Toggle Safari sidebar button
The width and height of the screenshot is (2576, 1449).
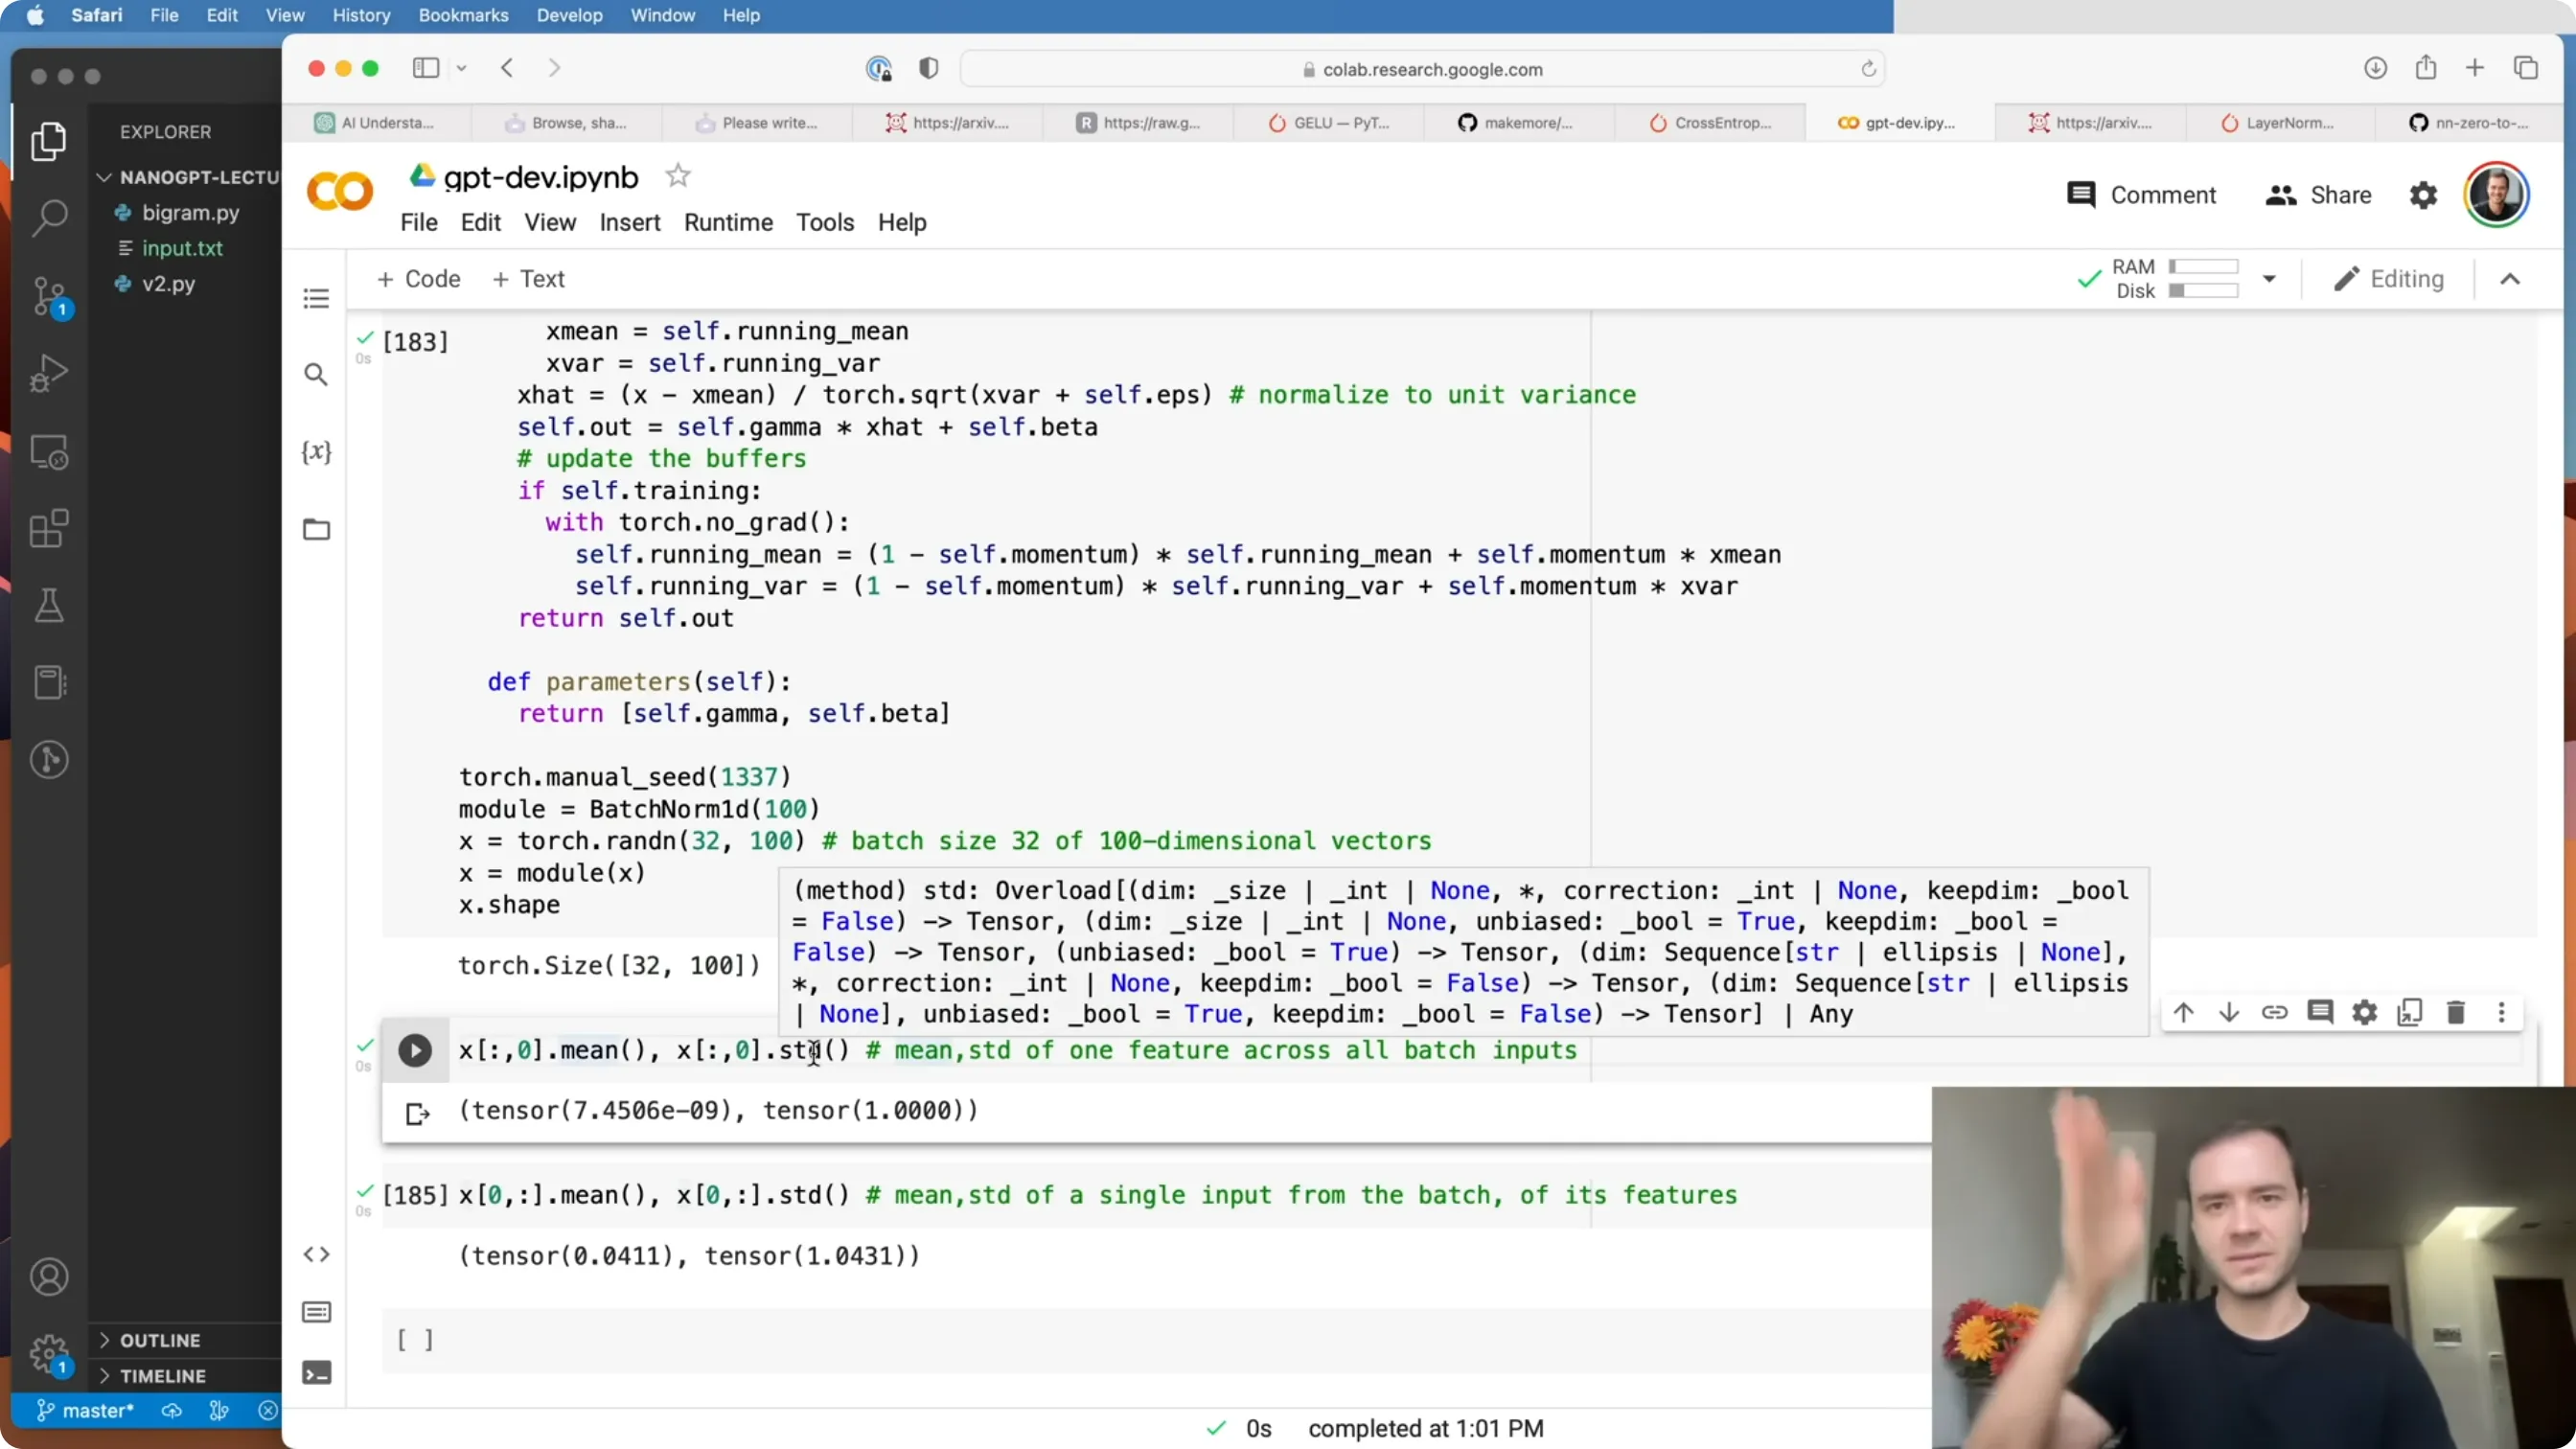426,68
